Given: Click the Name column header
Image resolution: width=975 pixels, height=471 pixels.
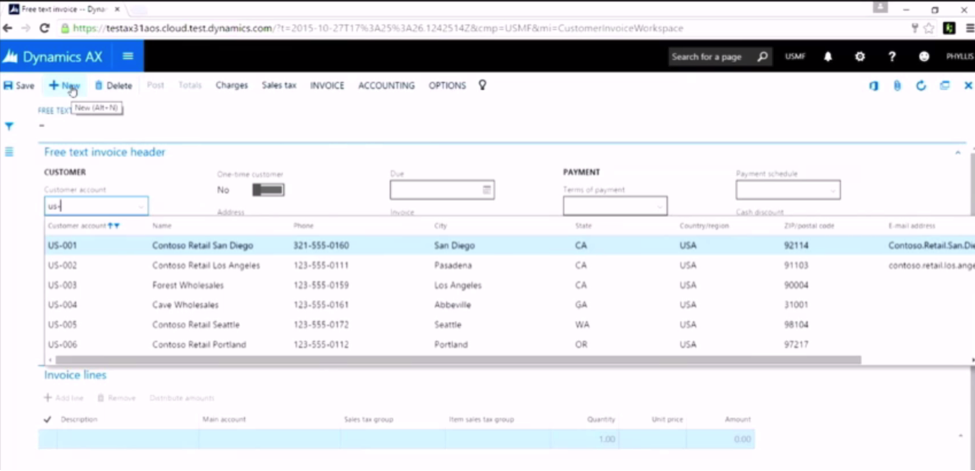Looking at the screenshot, I should pyautogui.click(x=162, y=226).
